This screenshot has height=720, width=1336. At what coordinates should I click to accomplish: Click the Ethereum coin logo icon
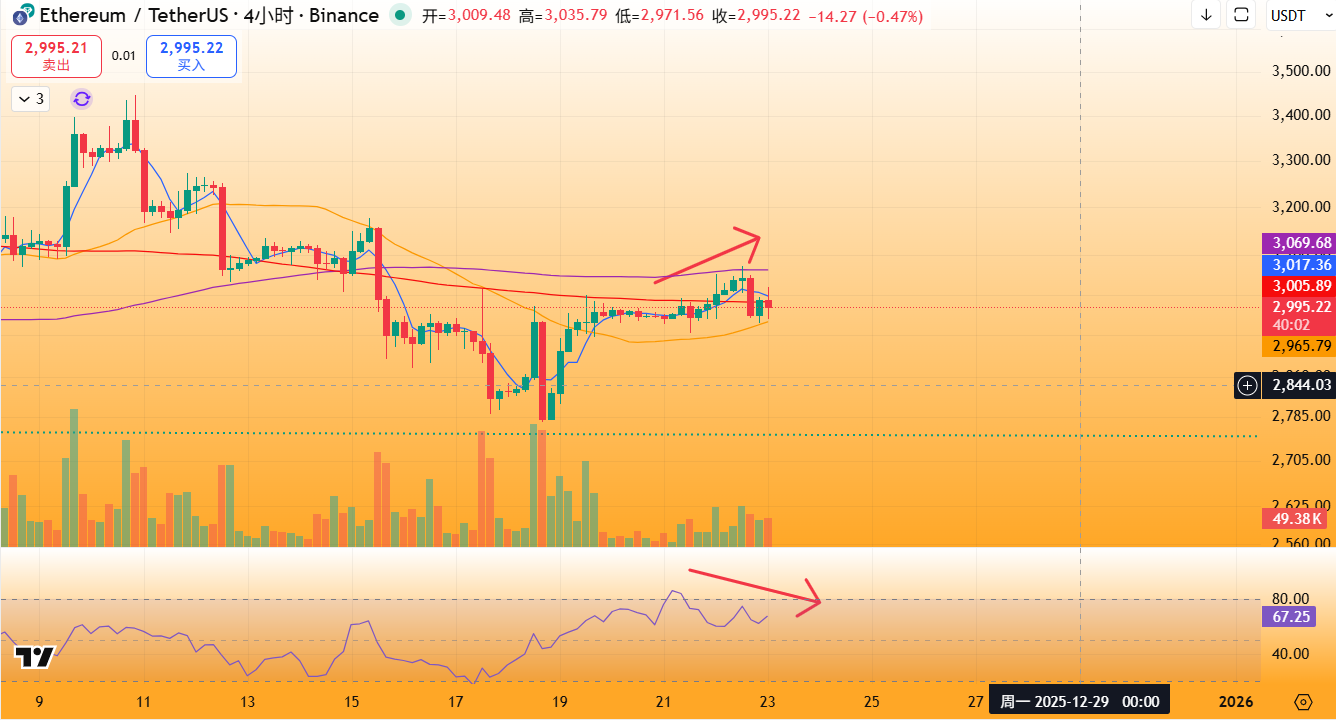(x=18, y=15)
